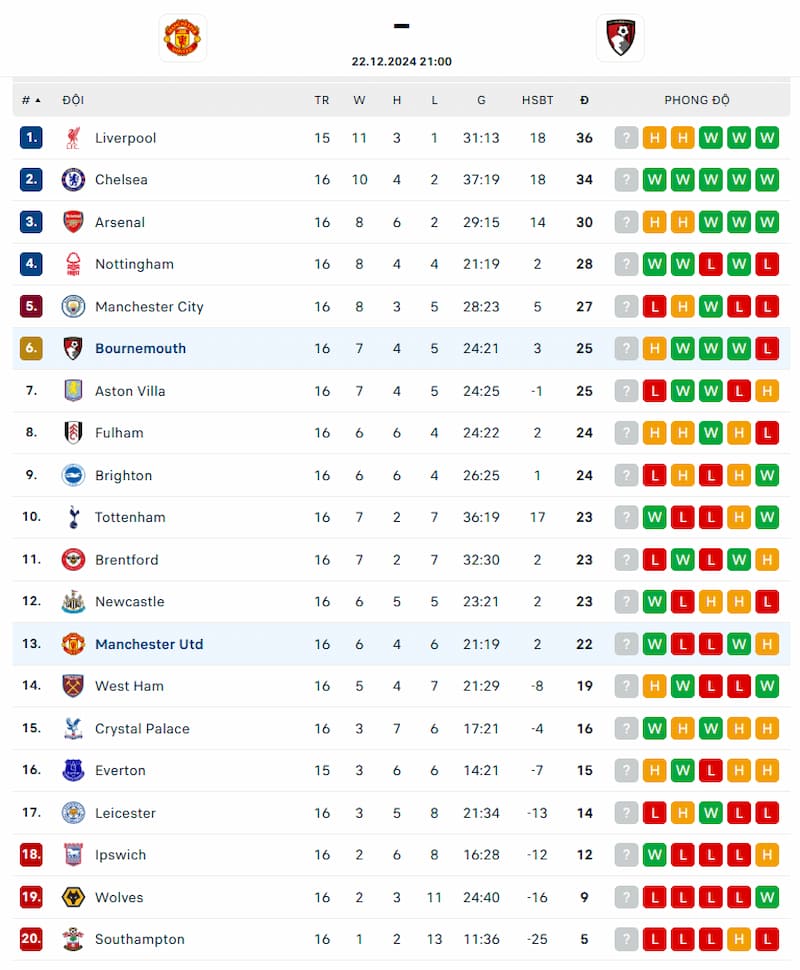This screenshot has width=800, height=970.
Task: Open the Liverpool club logo in row 1
Action: (73, 138)
